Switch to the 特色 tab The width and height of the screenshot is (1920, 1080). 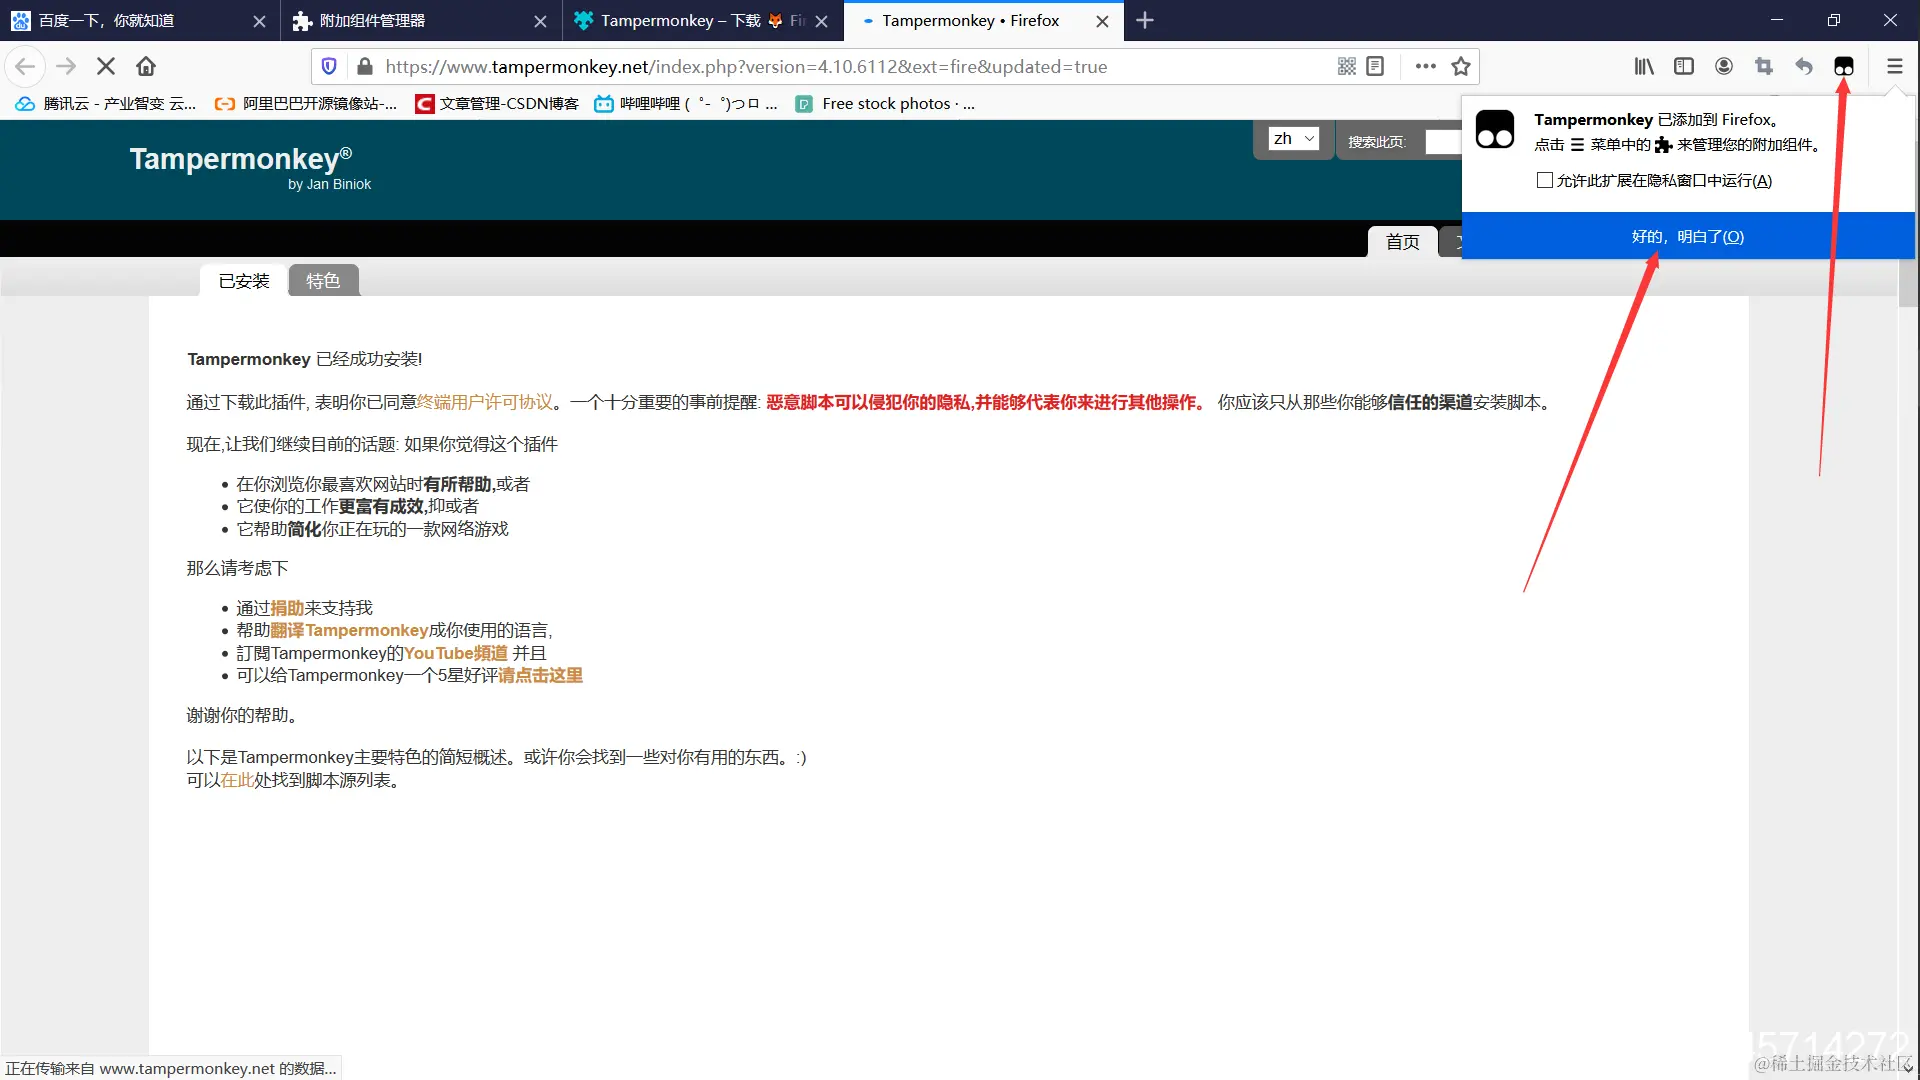coord(323,280)
